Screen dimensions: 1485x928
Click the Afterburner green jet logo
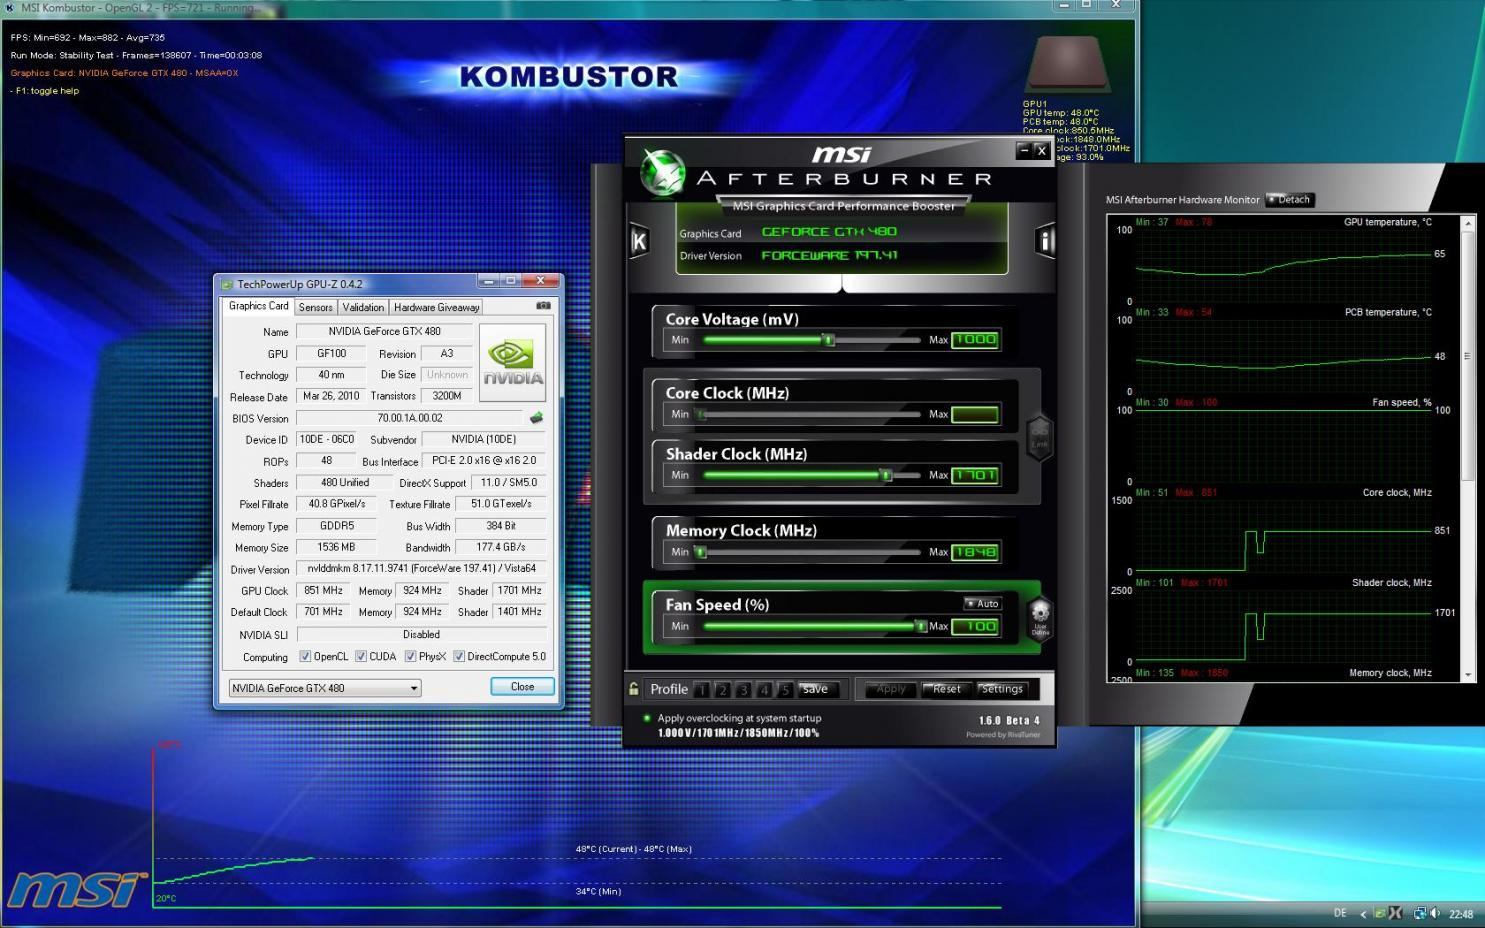tap(662, 172)
